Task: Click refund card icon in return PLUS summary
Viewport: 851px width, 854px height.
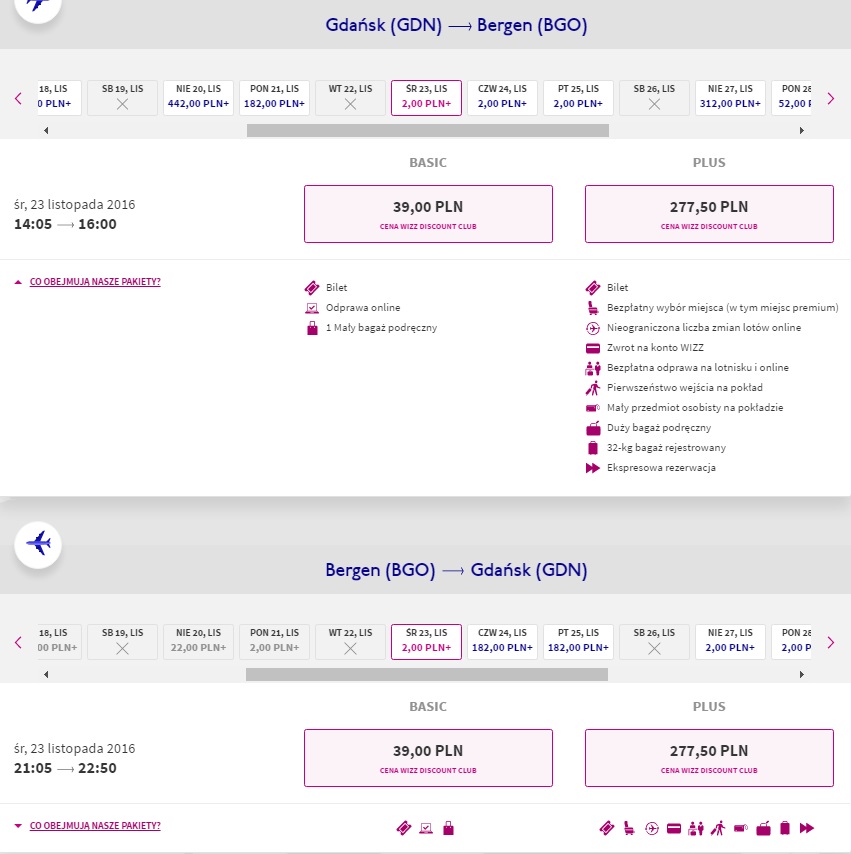Action: [674, 829]
